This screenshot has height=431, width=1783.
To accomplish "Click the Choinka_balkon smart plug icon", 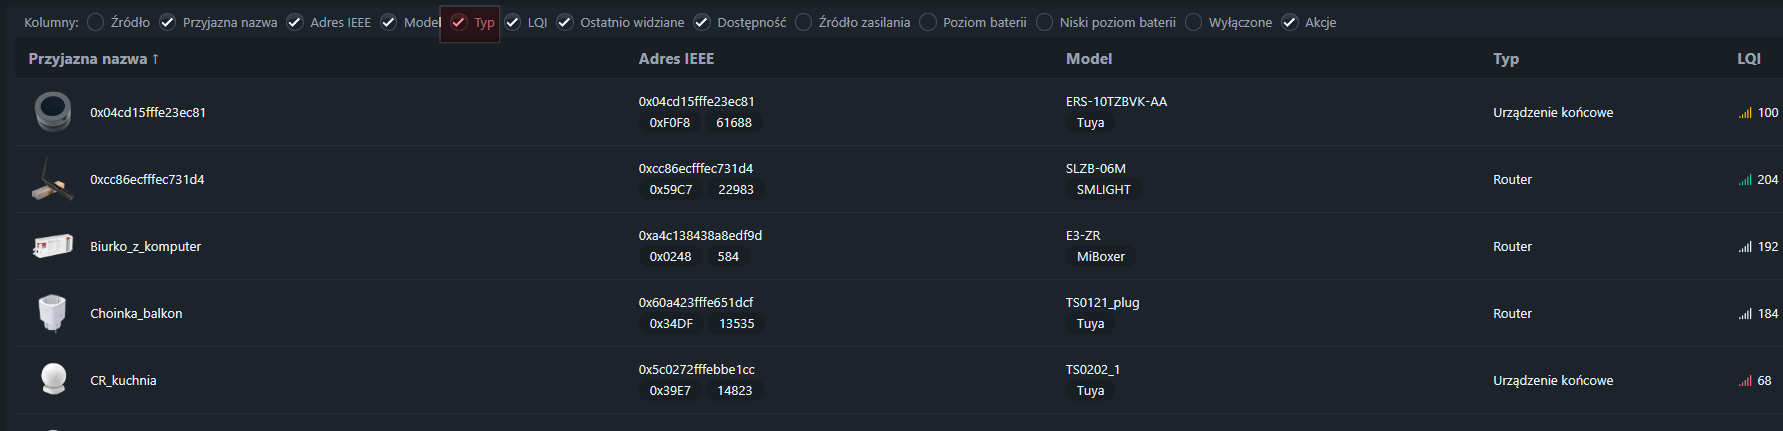I will (x=52, y=313).
